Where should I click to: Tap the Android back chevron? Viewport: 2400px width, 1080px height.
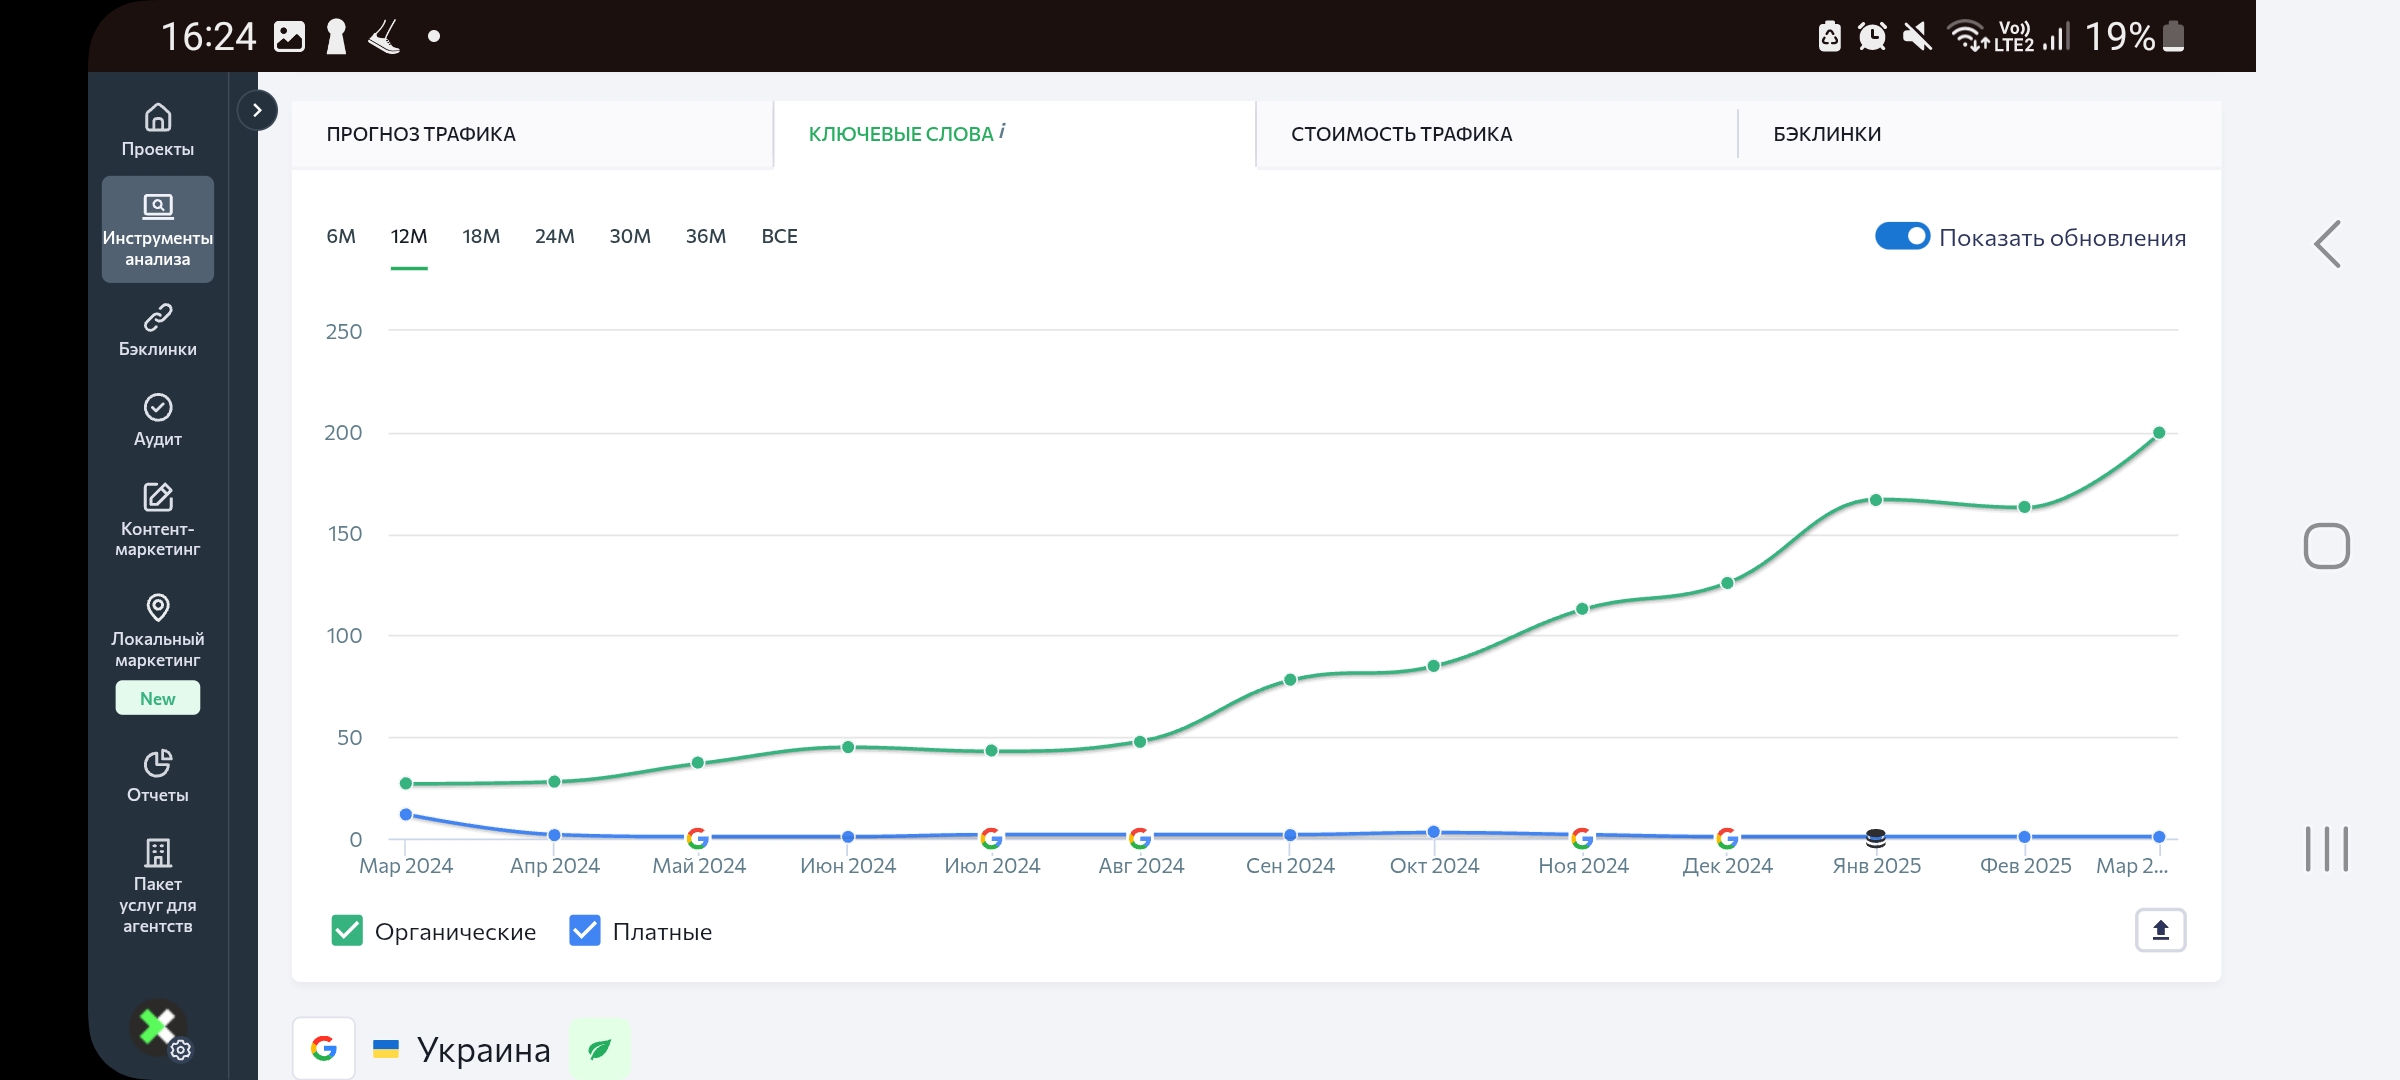tap(2327, 244)
